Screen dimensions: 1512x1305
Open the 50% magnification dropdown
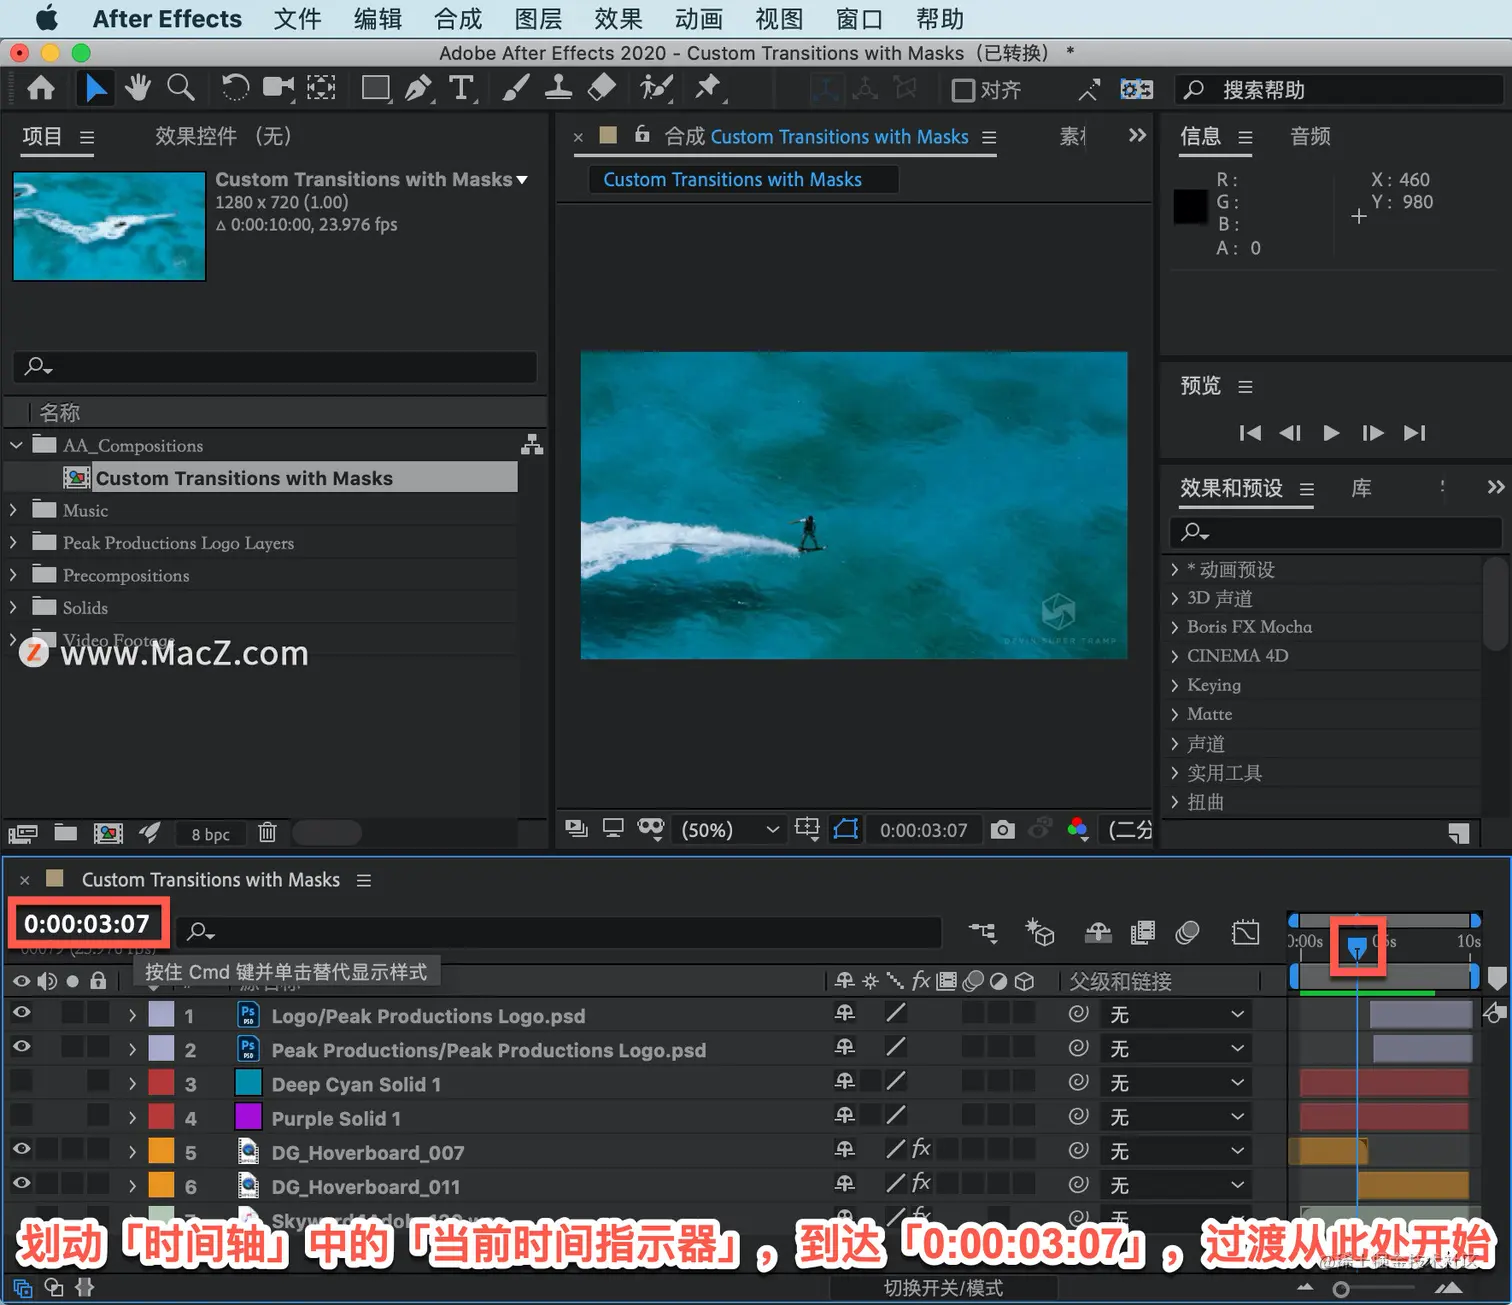coord(730,830)
